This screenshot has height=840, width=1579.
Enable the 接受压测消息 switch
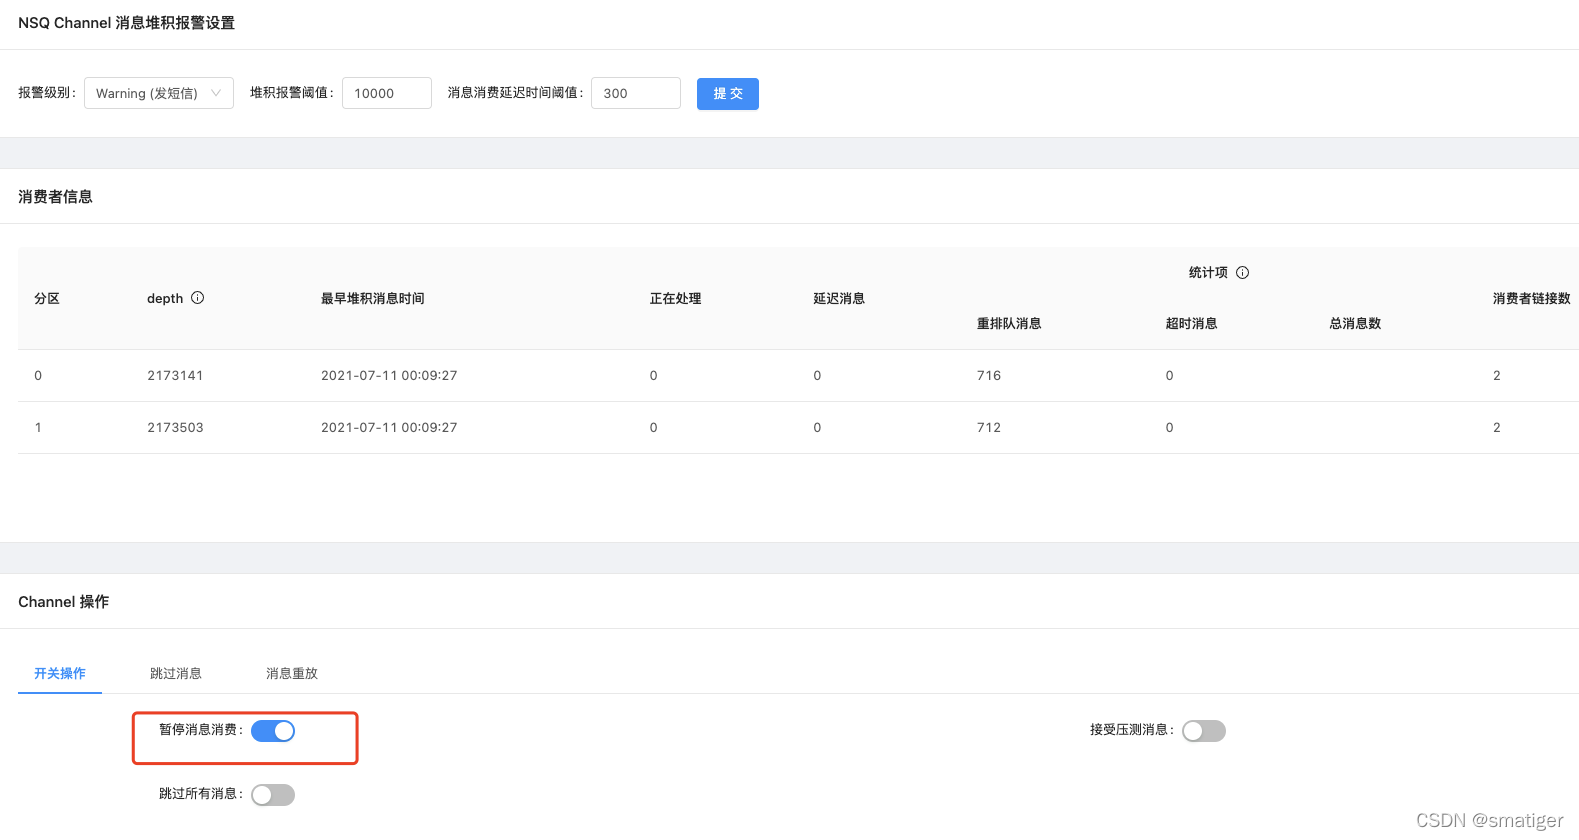point(1204,731)
